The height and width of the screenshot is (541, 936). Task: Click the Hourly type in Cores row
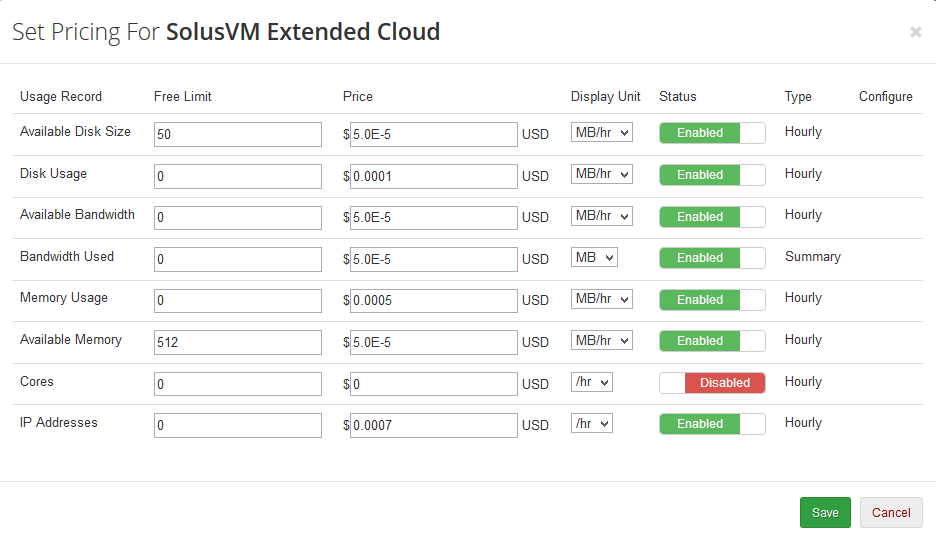click(x=803, y=382)
